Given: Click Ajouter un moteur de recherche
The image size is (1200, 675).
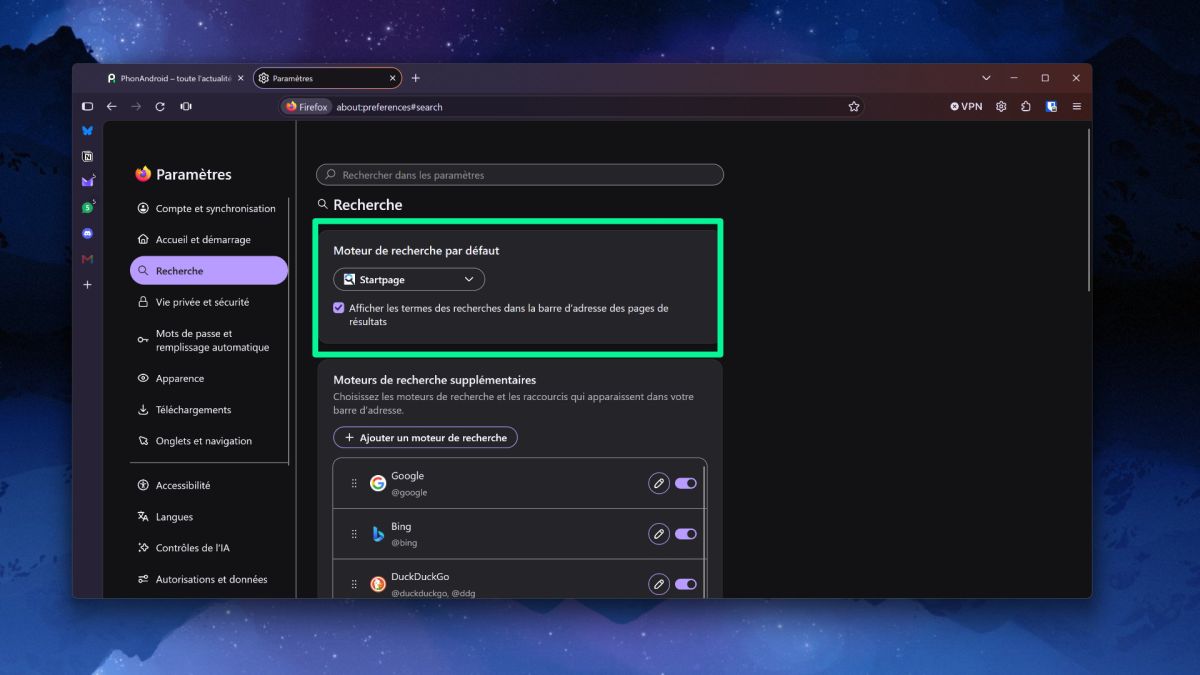Looking at the screenshot, I should [425, 438].
